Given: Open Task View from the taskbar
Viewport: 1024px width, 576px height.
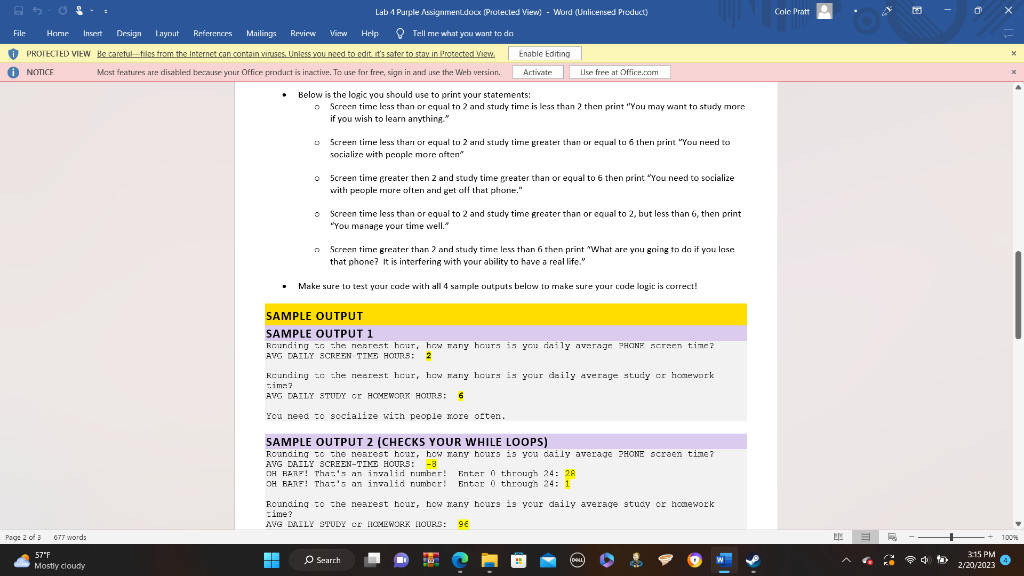Looking at the screenshot, I should 372,560.
